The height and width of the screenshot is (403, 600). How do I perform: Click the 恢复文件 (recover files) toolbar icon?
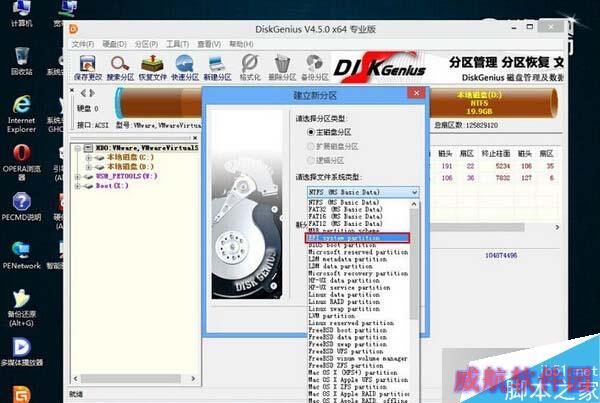152,67
